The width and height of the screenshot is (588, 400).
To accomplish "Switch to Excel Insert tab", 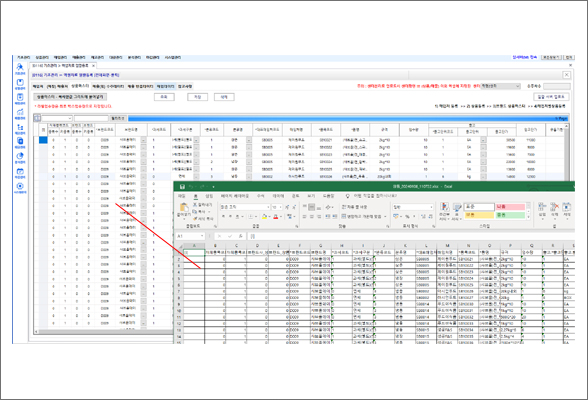I will point(209,196).
